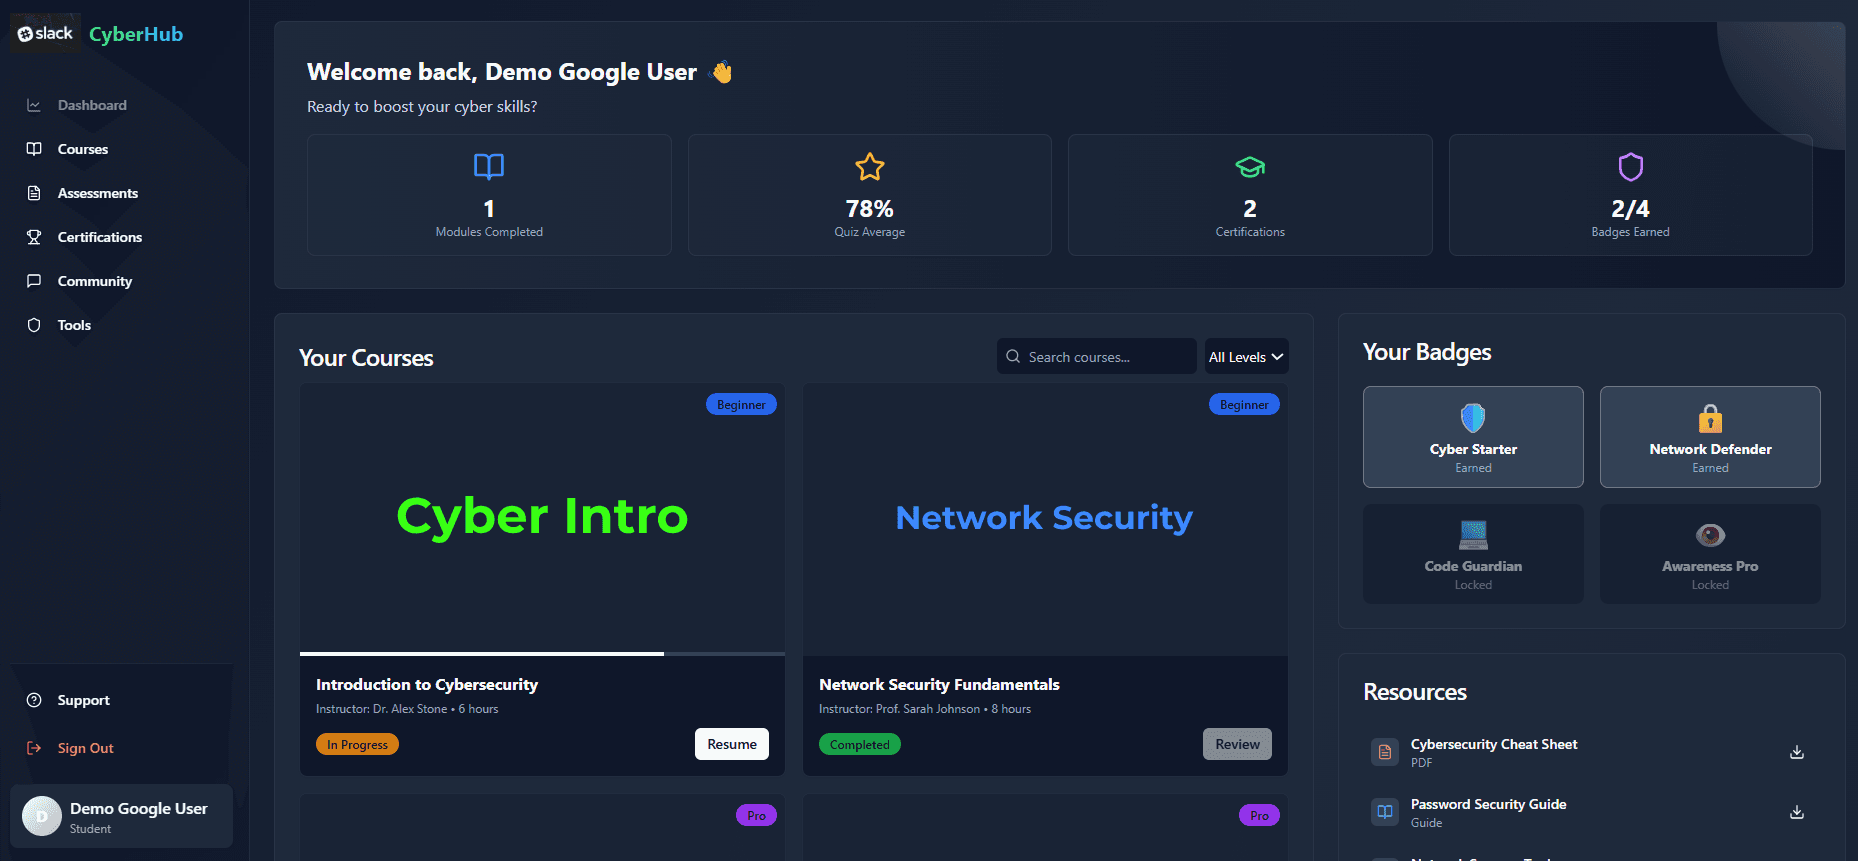
Task: Click the In Progress status badge
Action: pyautogui.click(x=357, y=745)
